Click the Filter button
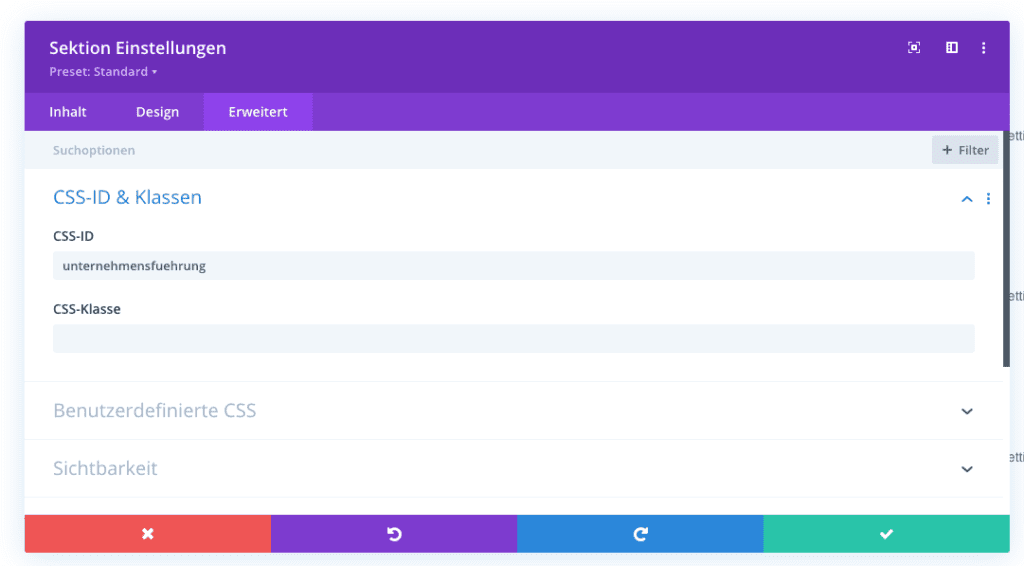The image size is (1024, 566). pyautogui.click(x=965, y=150)
